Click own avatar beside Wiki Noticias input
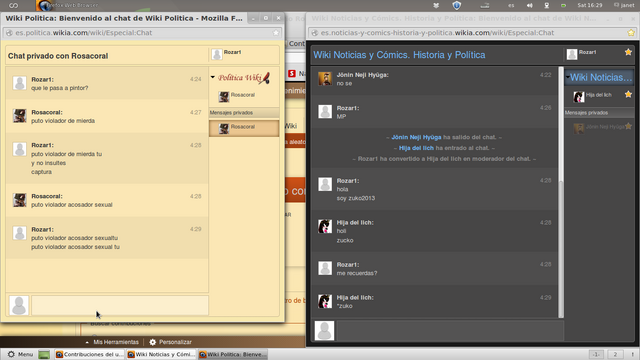 pyautogui.click(x=324, y=330)
